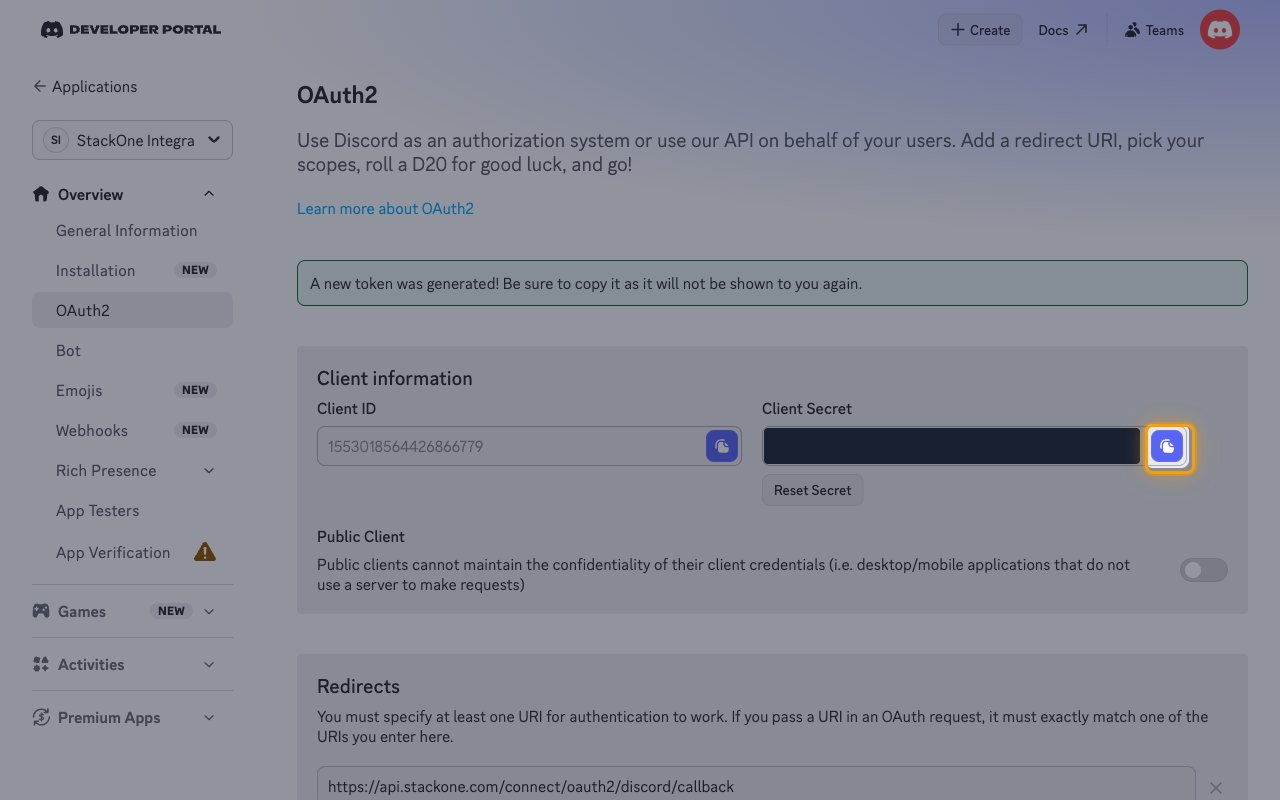Open the Docs external link
This screenshot has width=1280, height=800.
[1063, 30]
